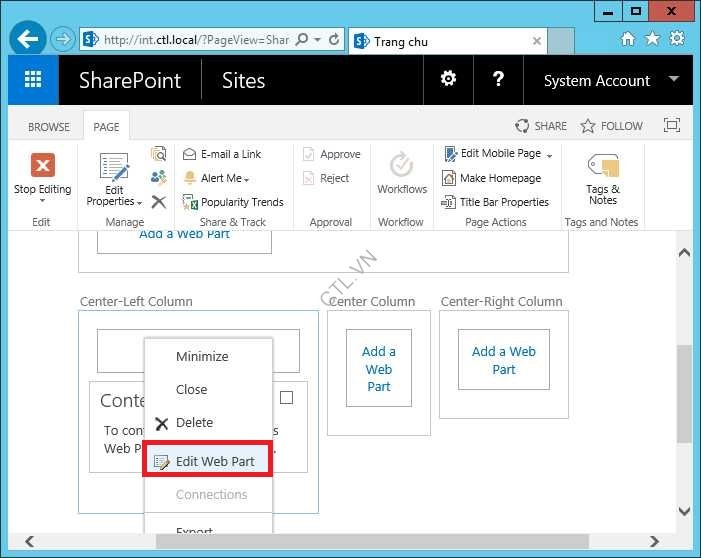Choose Minimize in the context menu

pyautogui.click(x=202, y=356)
